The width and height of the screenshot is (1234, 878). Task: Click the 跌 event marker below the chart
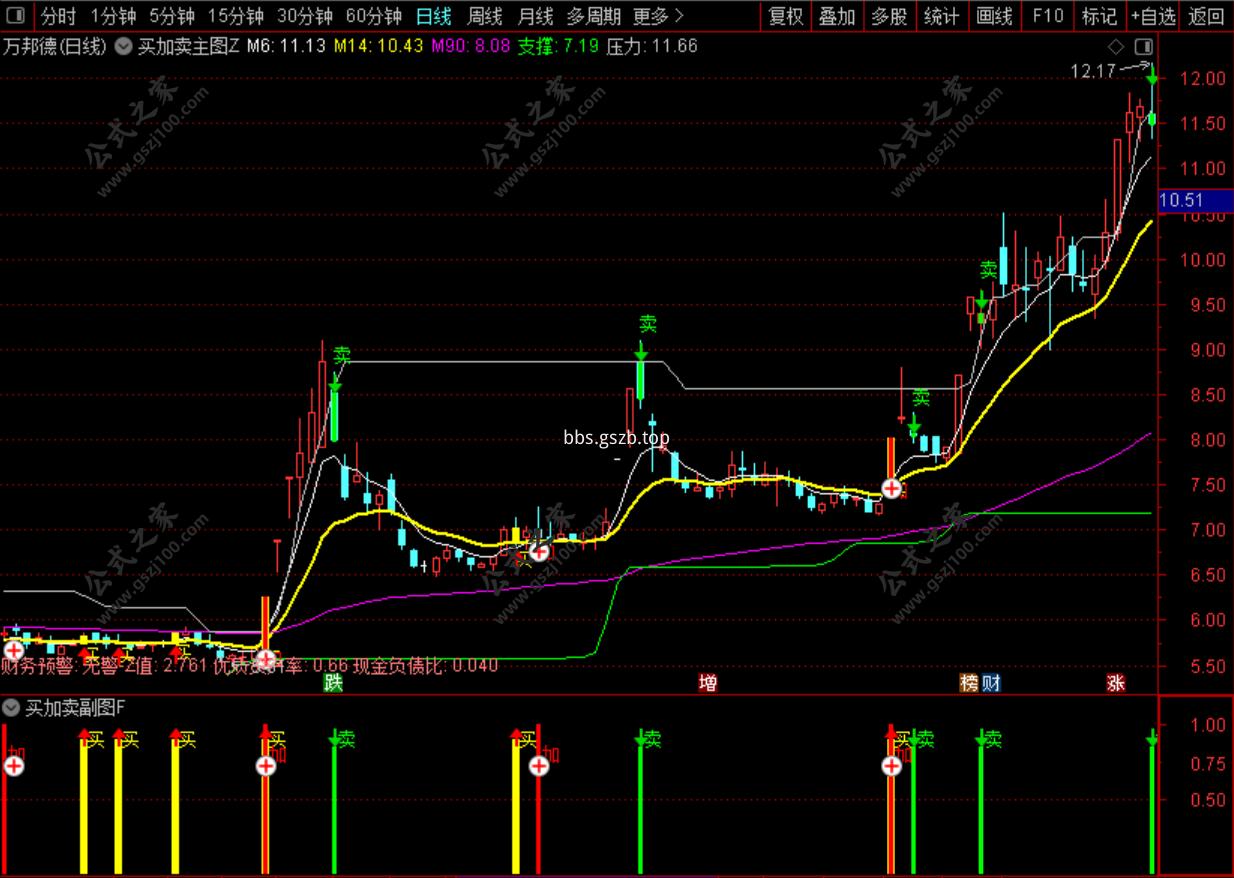coord(333,683)
